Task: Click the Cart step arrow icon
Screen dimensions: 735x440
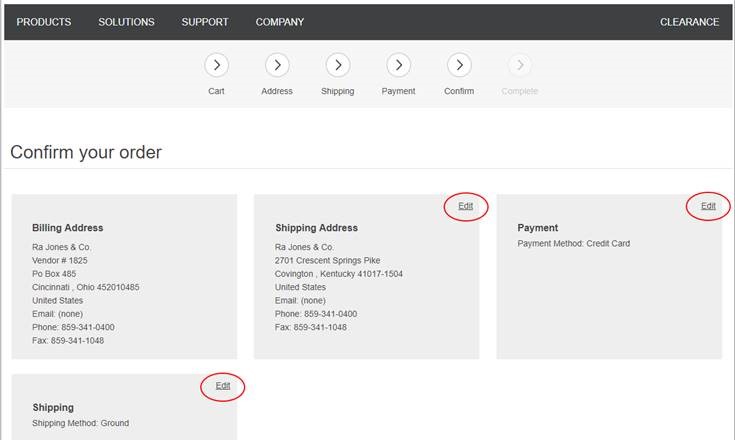Action: click(217, 65)
